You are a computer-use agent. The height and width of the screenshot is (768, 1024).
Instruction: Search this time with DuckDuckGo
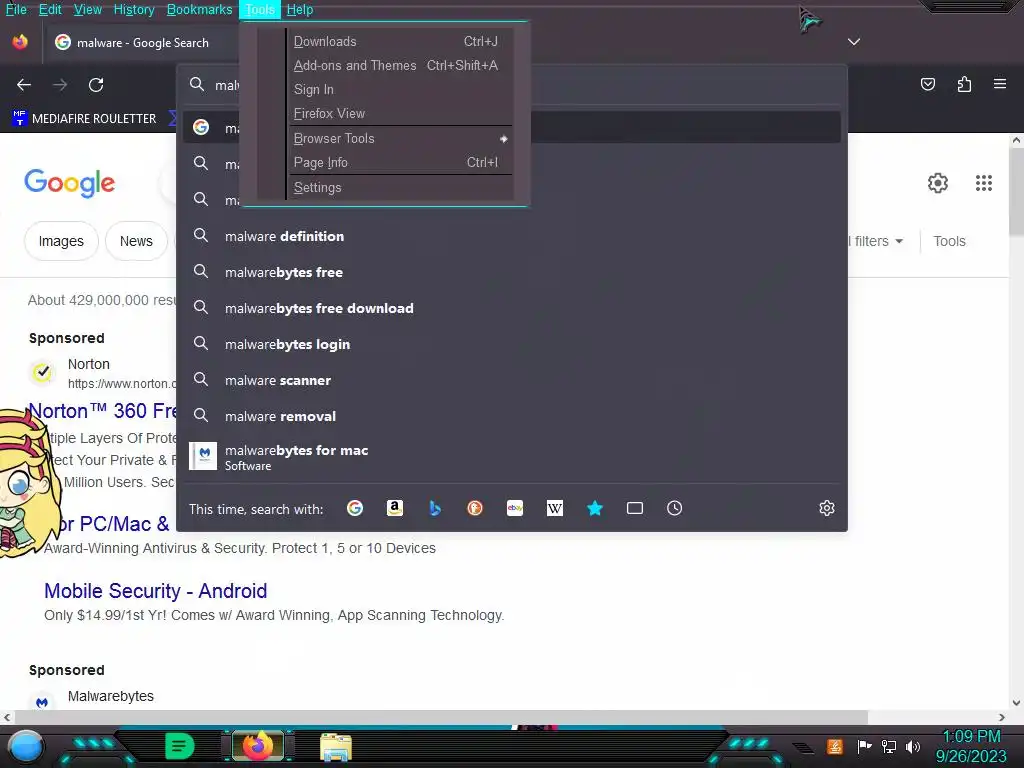coord(475,508)
